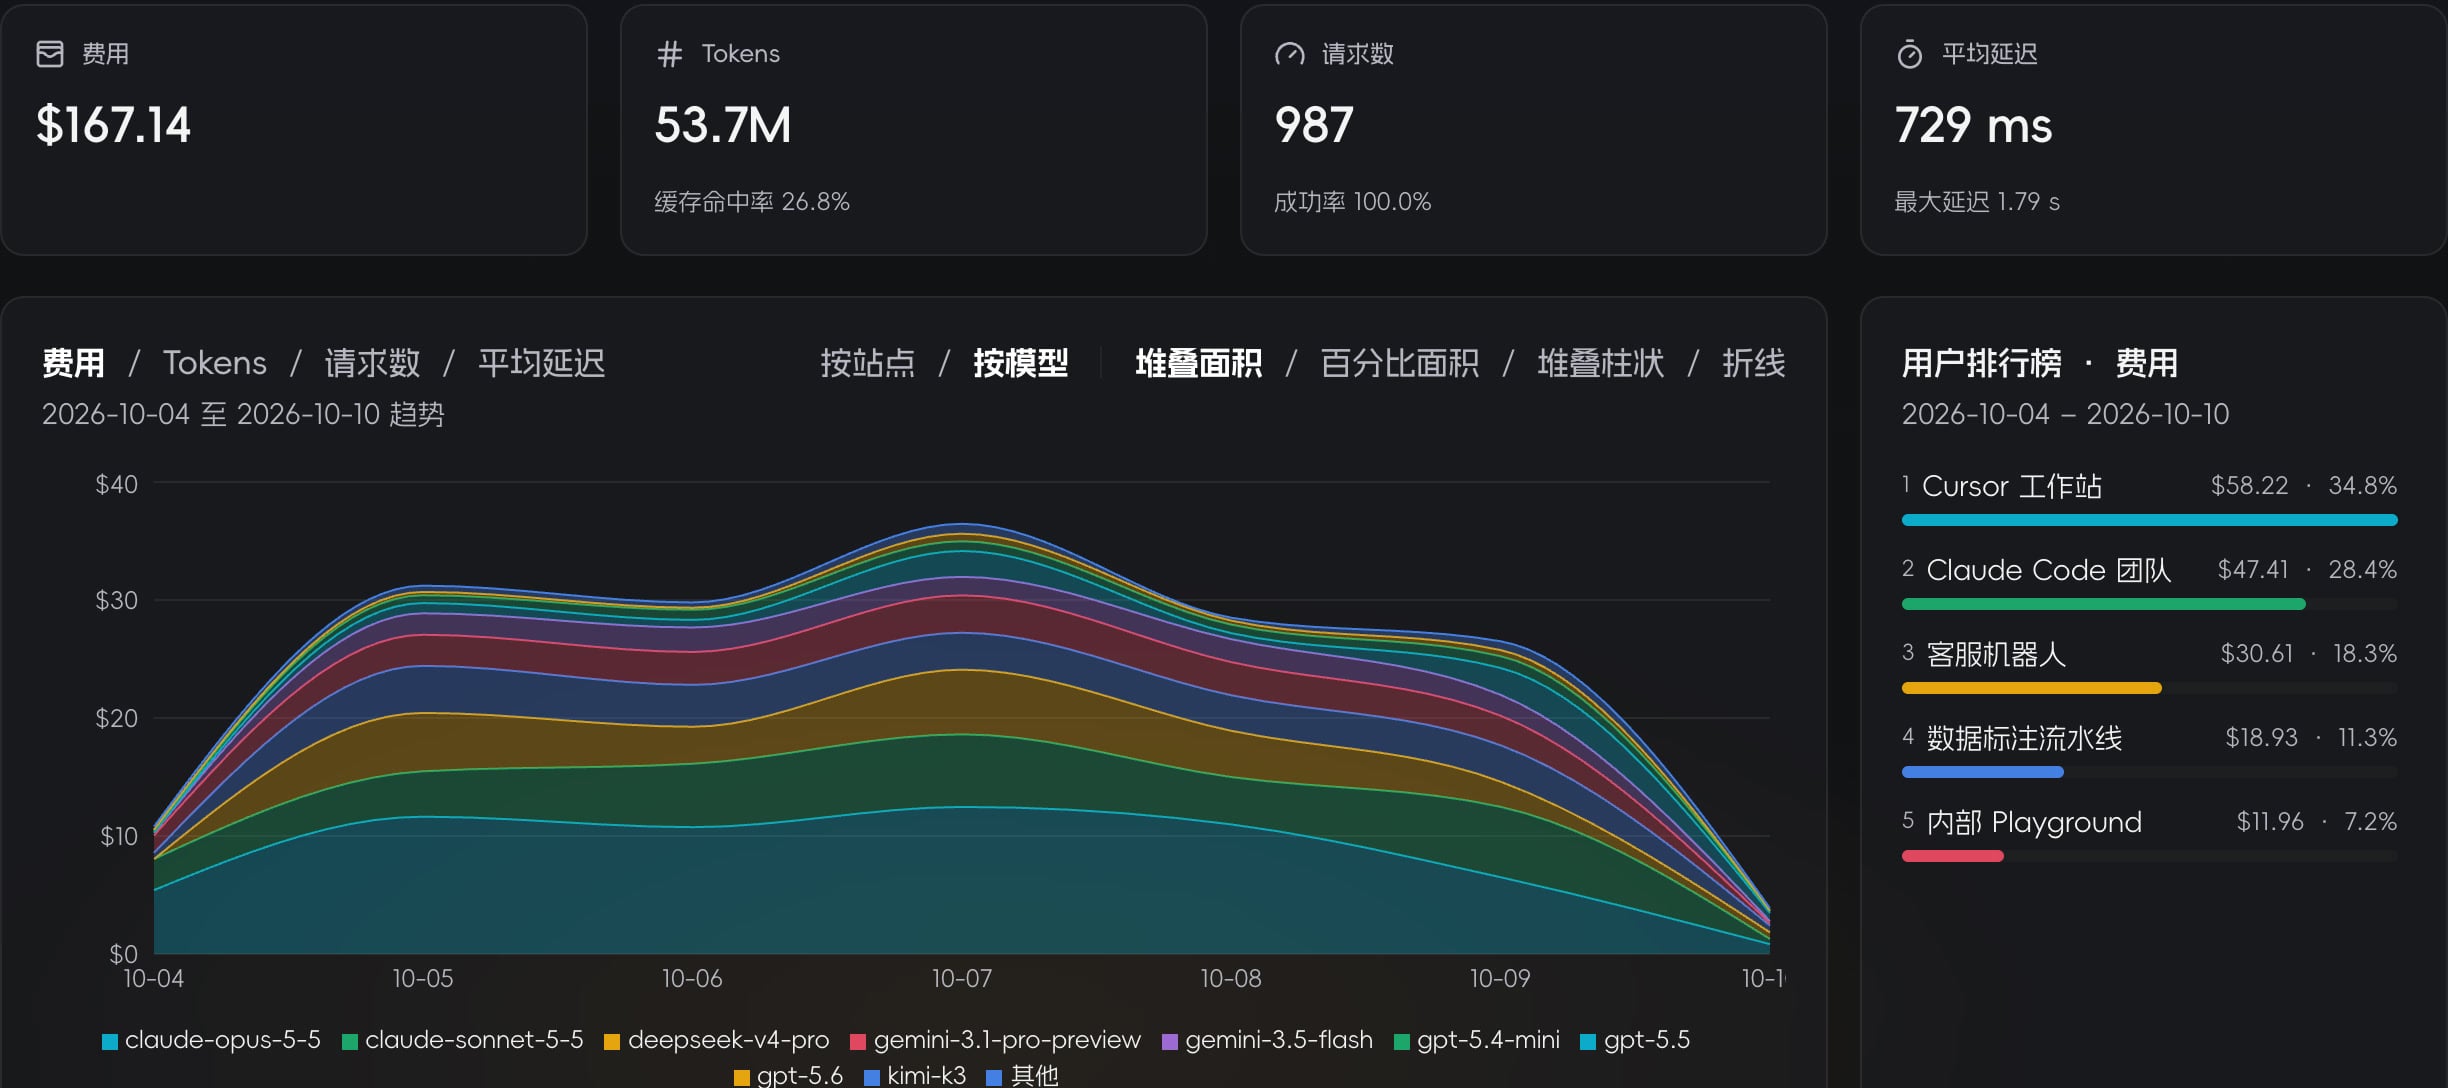Click the $40 y-axis label
2448x1088 pixels.
pyautogui.click(x=116, y=485)
